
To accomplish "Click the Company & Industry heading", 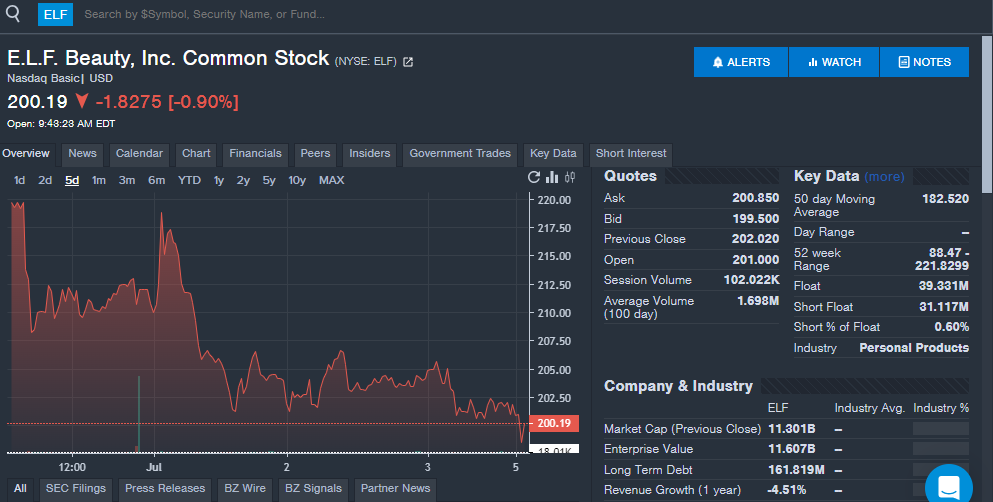I will pos(678,386).
